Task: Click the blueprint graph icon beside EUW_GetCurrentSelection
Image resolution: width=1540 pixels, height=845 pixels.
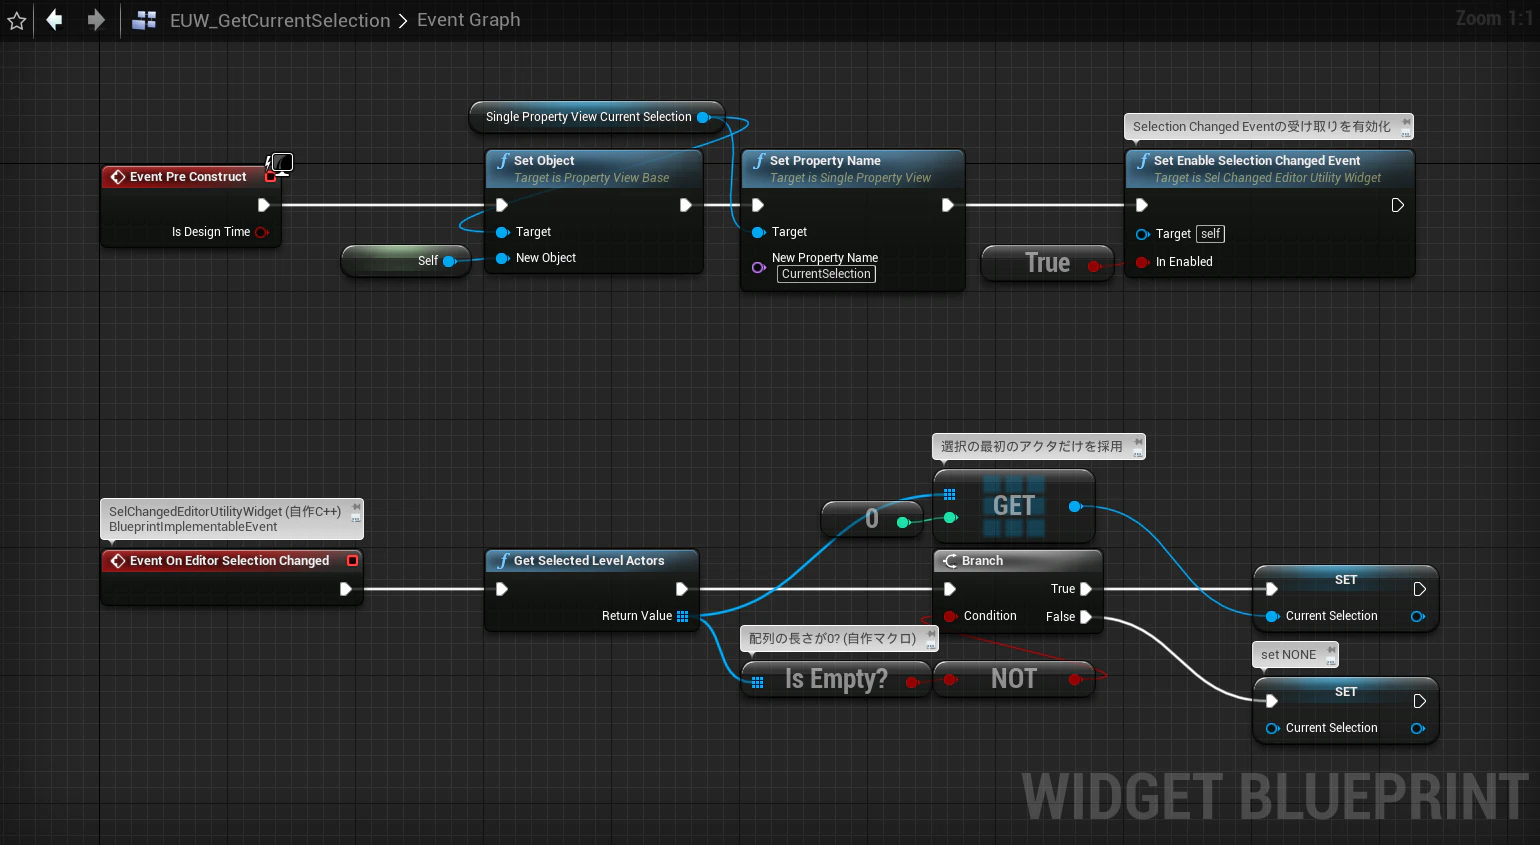Action: coord(144,20)
